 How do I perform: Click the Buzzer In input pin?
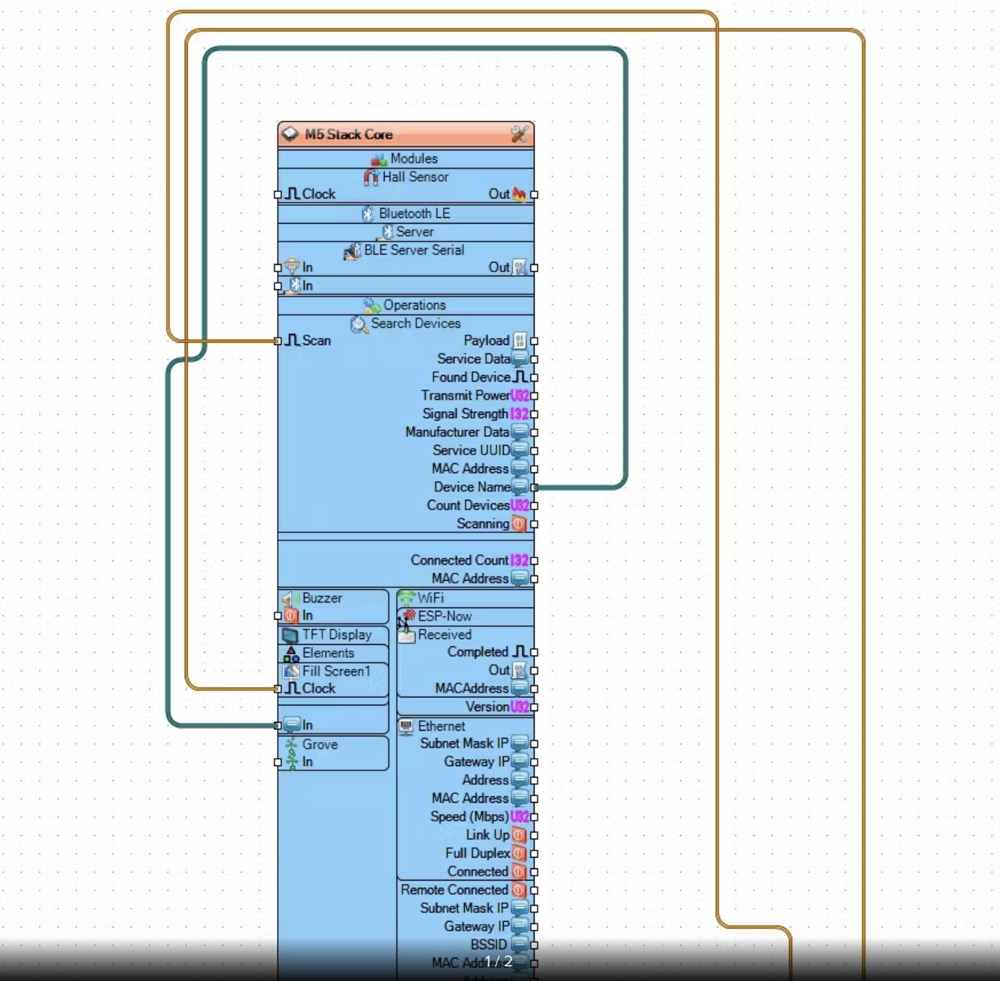[x=278, y=616]
